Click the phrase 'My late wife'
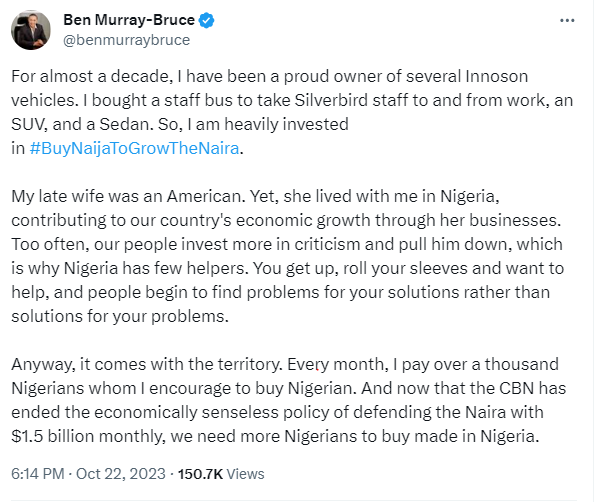Viewport: 600px width, 502px height. click(x=57, y=196)
